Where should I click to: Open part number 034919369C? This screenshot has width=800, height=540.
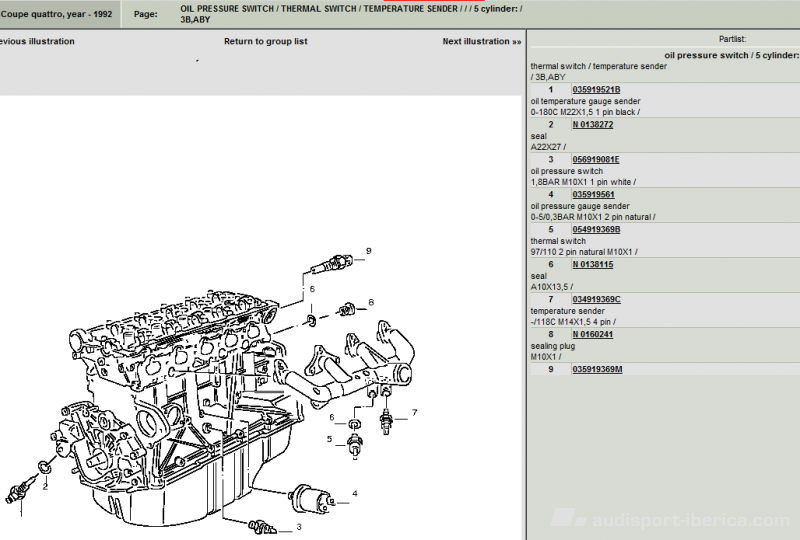596,299
